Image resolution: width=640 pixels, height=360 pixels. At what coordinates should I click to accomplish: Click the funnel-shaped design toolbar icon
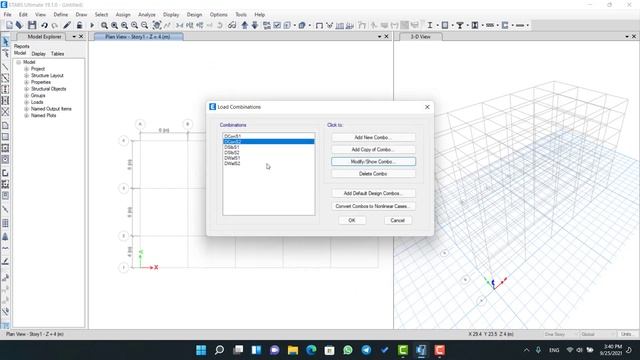460,25
